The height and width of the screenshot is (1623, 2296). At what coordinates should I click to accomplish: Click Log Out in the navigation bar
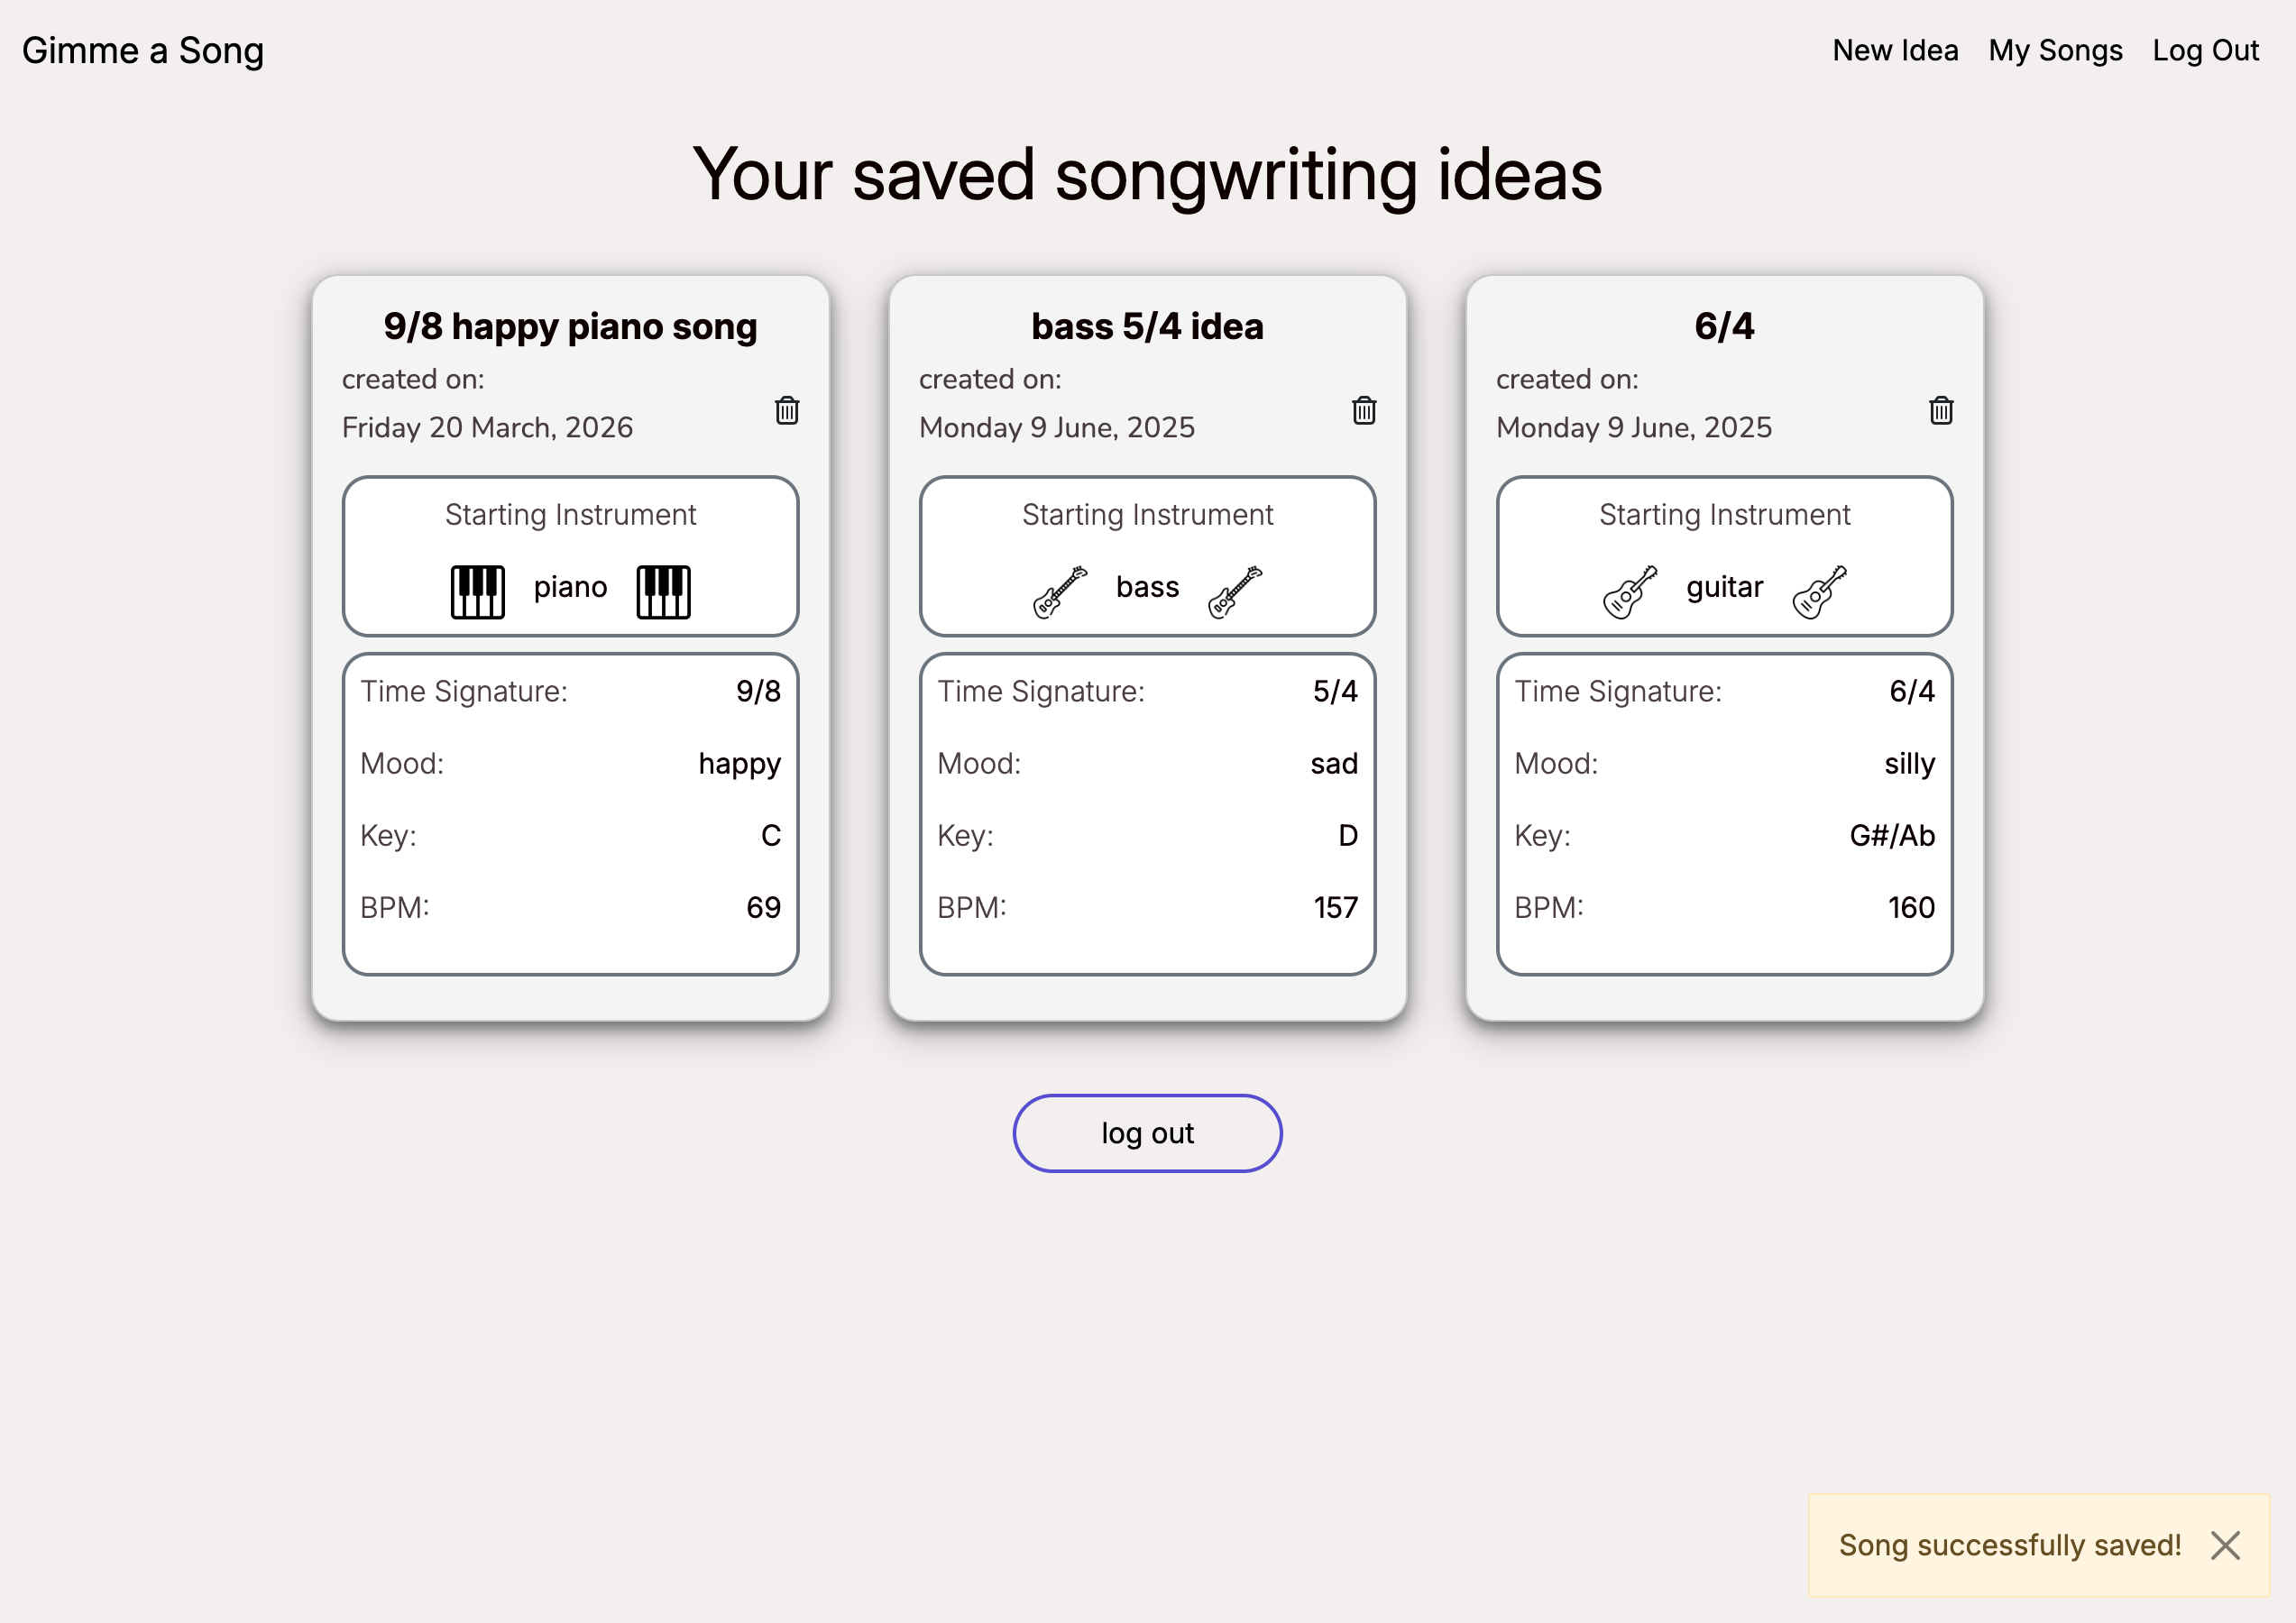(x=2207, y=50)
